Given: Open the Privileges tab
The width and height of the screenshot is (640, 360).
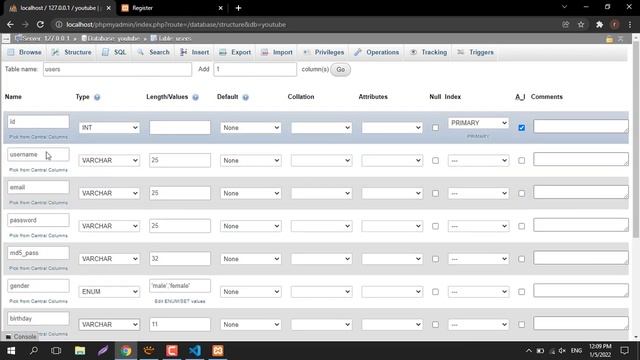Looking at the screenshot, I should click(324, 52).
